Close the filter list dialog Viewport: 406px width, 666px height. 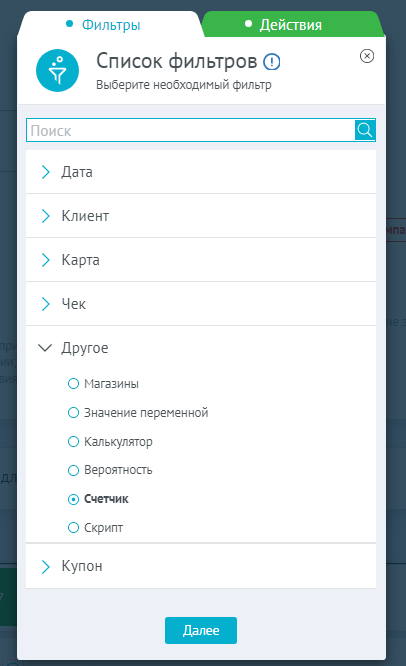click(x=367, y=56)
